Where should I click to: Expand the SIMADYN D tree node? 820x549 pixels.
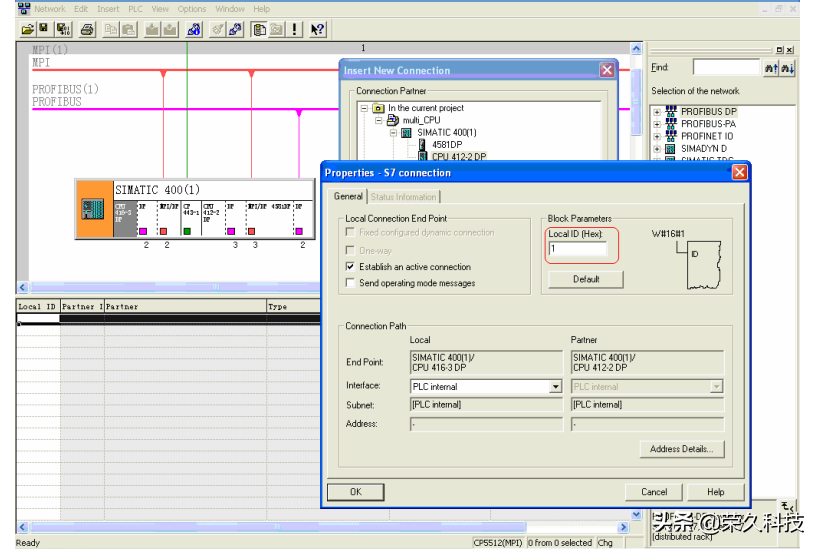[657, 149]
